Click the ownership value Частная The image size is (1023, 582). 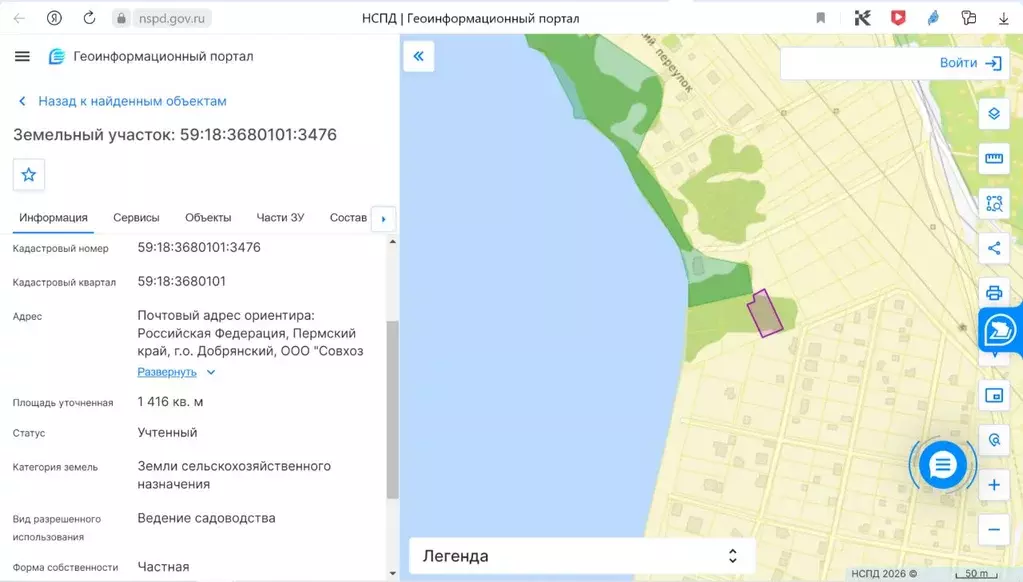pos(163,567)
